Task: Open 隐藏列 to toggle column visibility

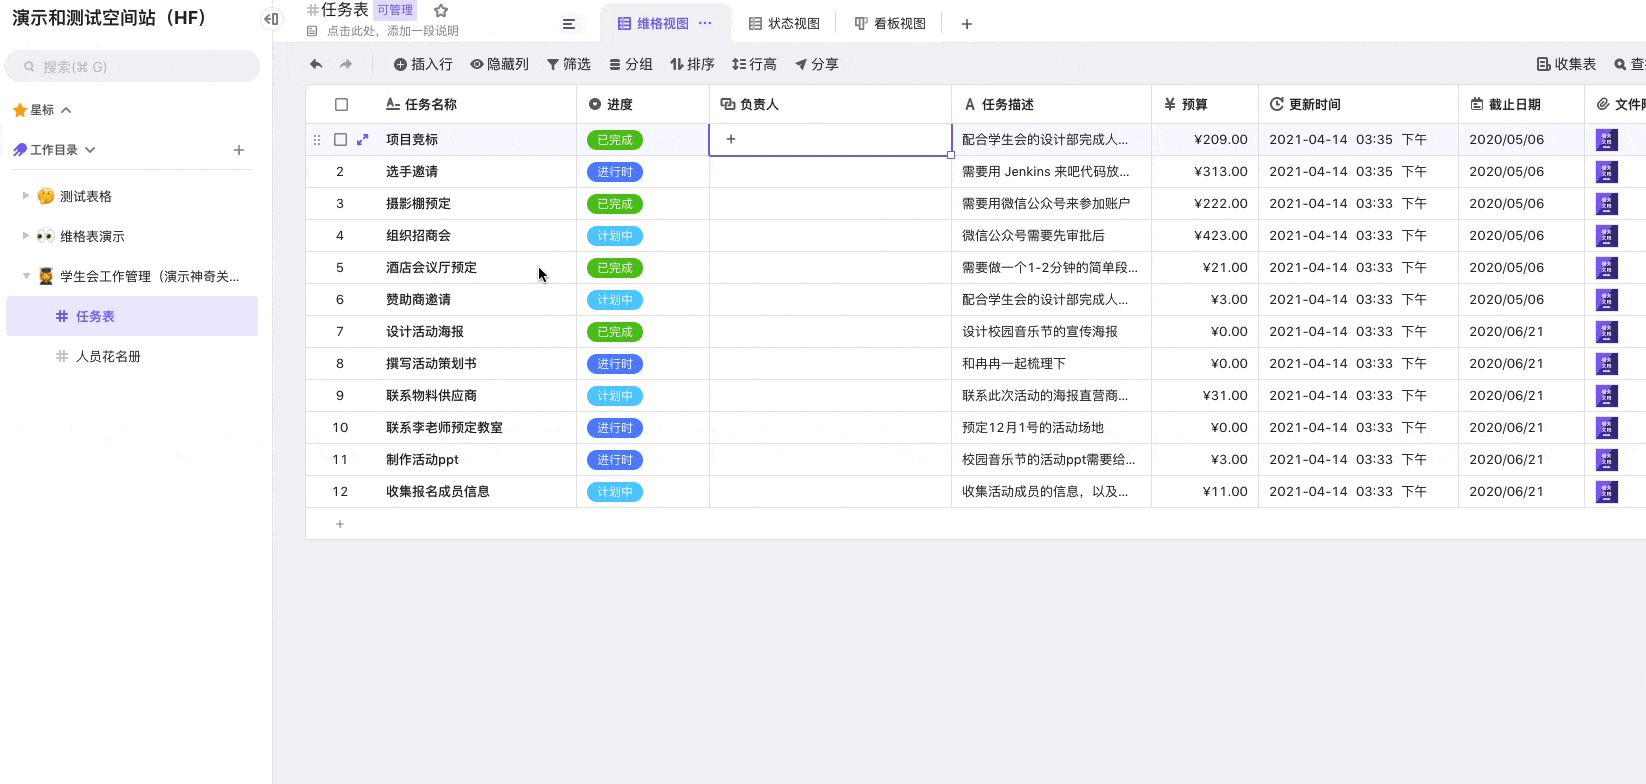Action: [x=500, y=64]
